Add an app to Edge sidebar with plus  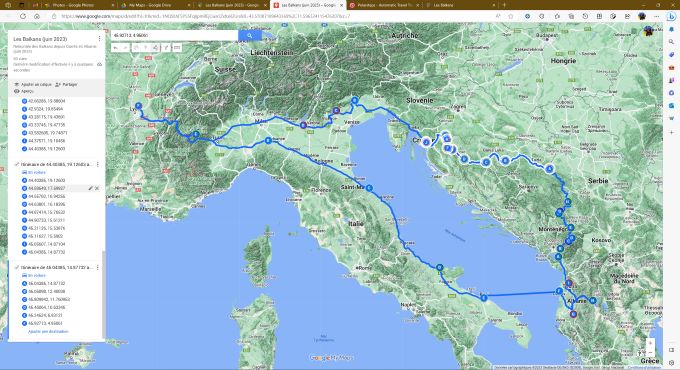pos(671,132)
